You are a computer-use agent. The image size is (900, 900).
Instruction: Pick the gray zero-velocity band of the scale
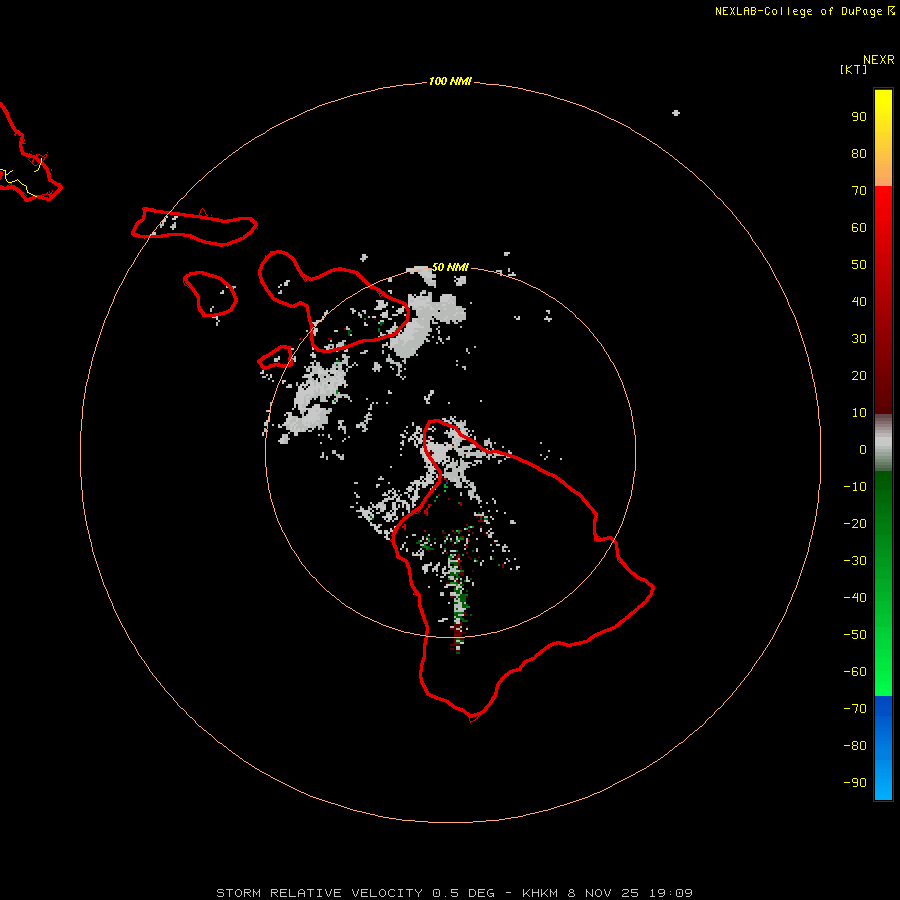tap(883, 443)
